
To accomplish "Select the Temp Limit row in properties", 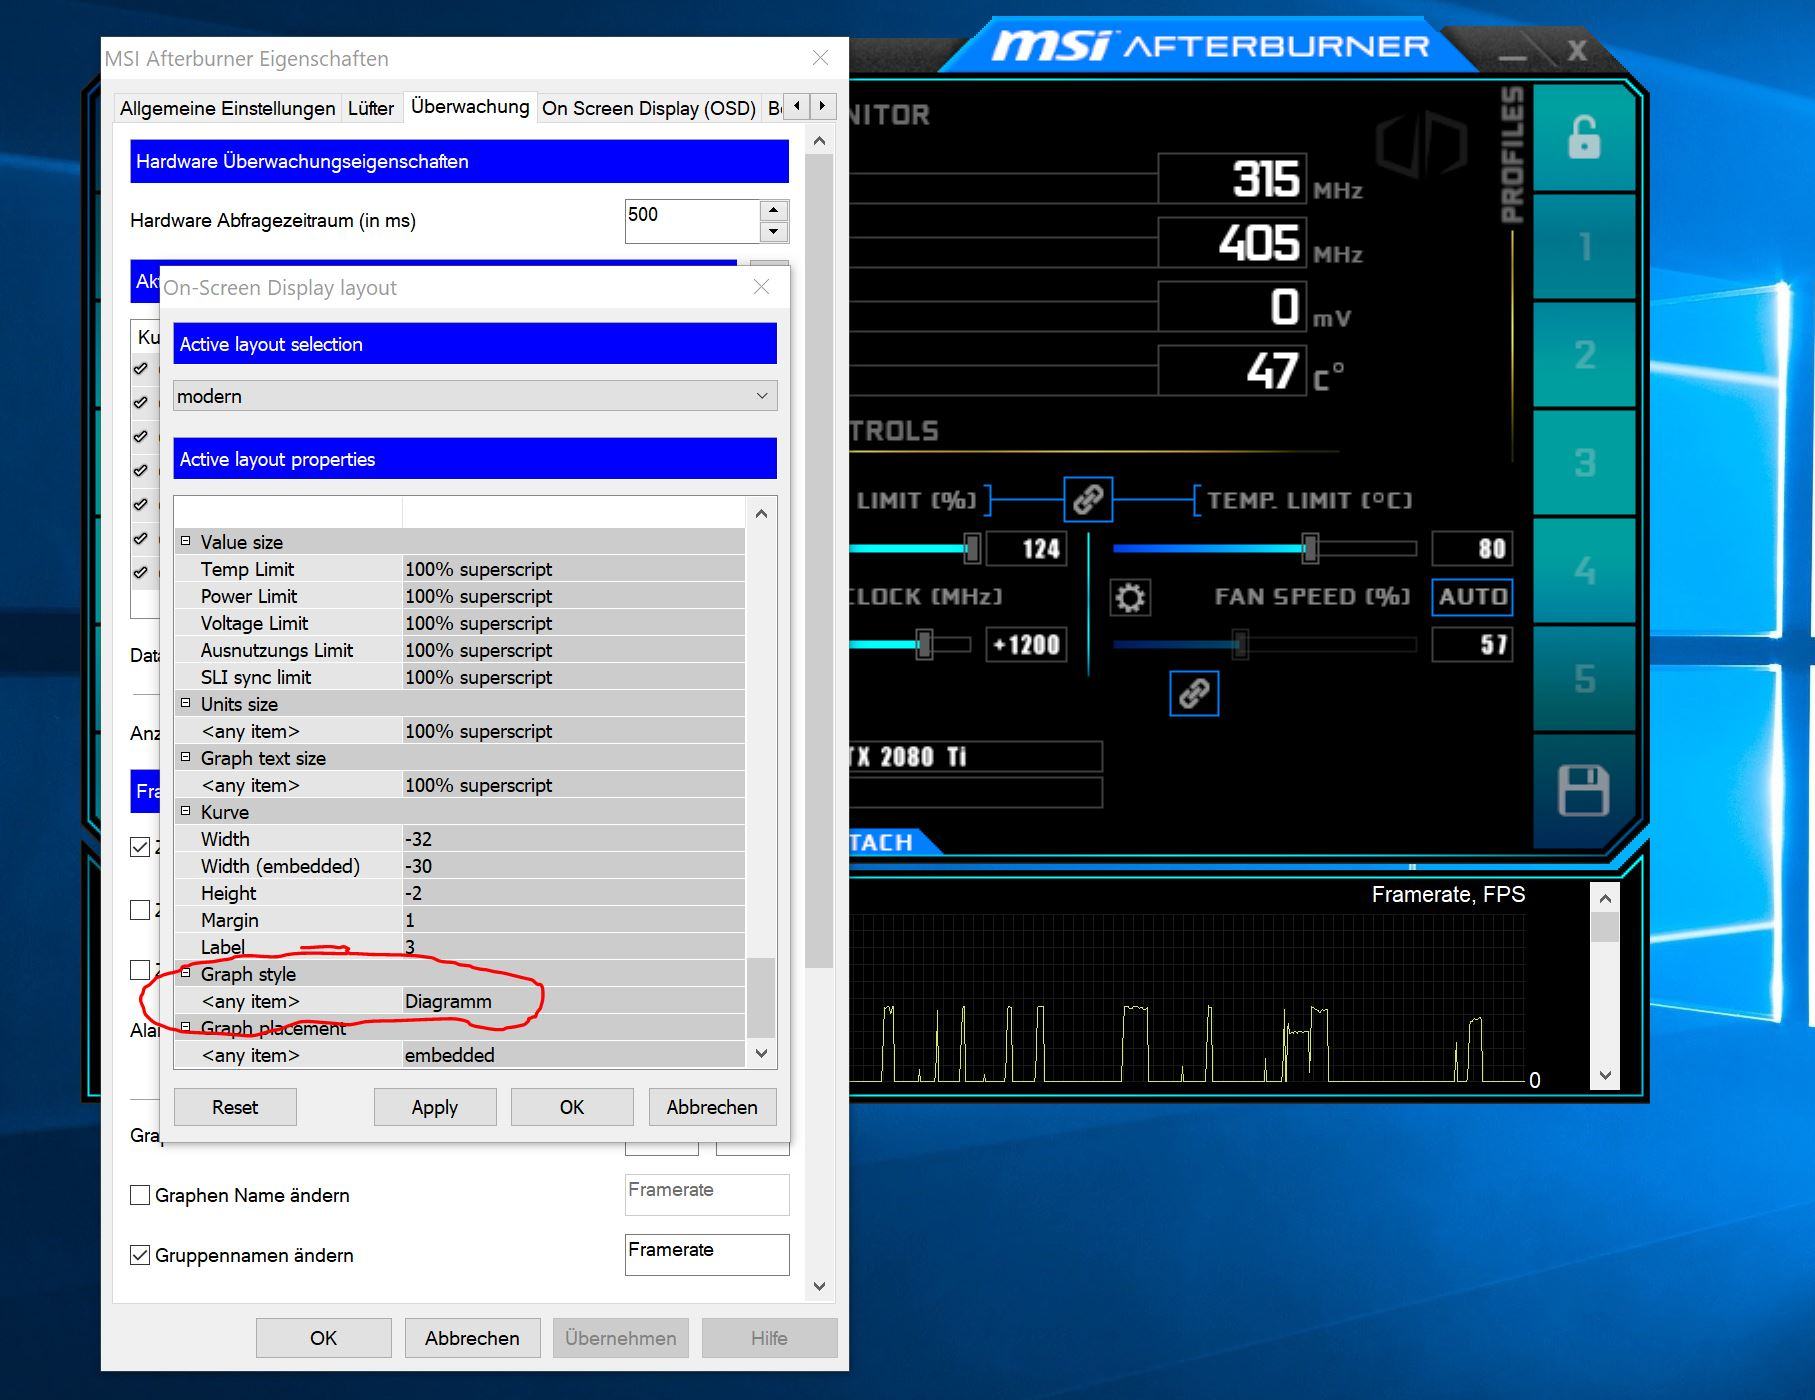I will (460, 569).
